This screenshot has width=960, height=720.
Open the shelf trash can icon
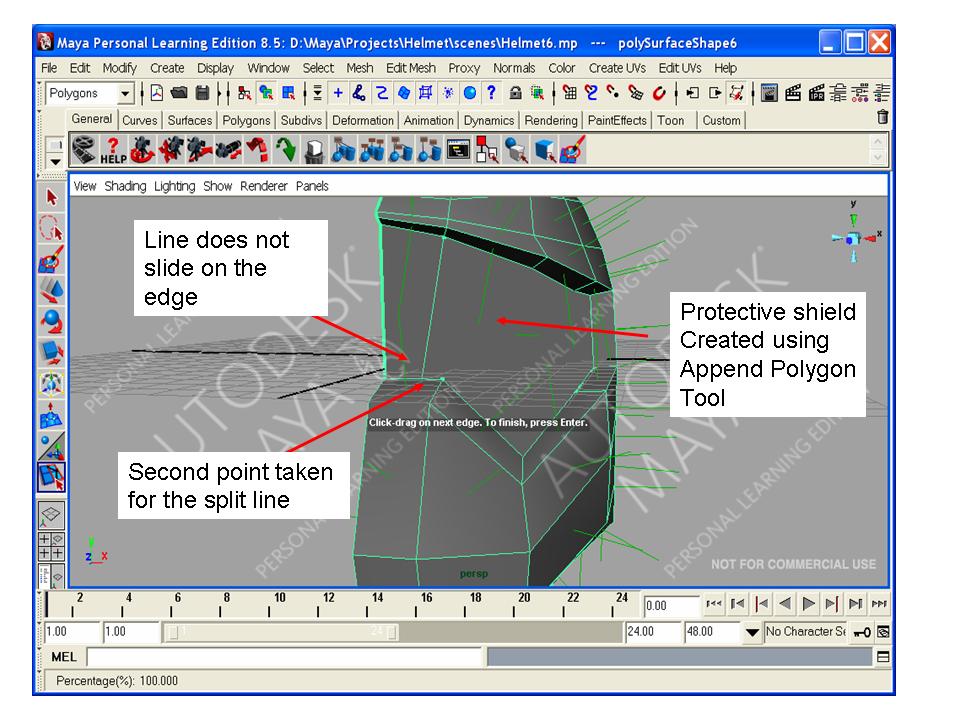882,117
